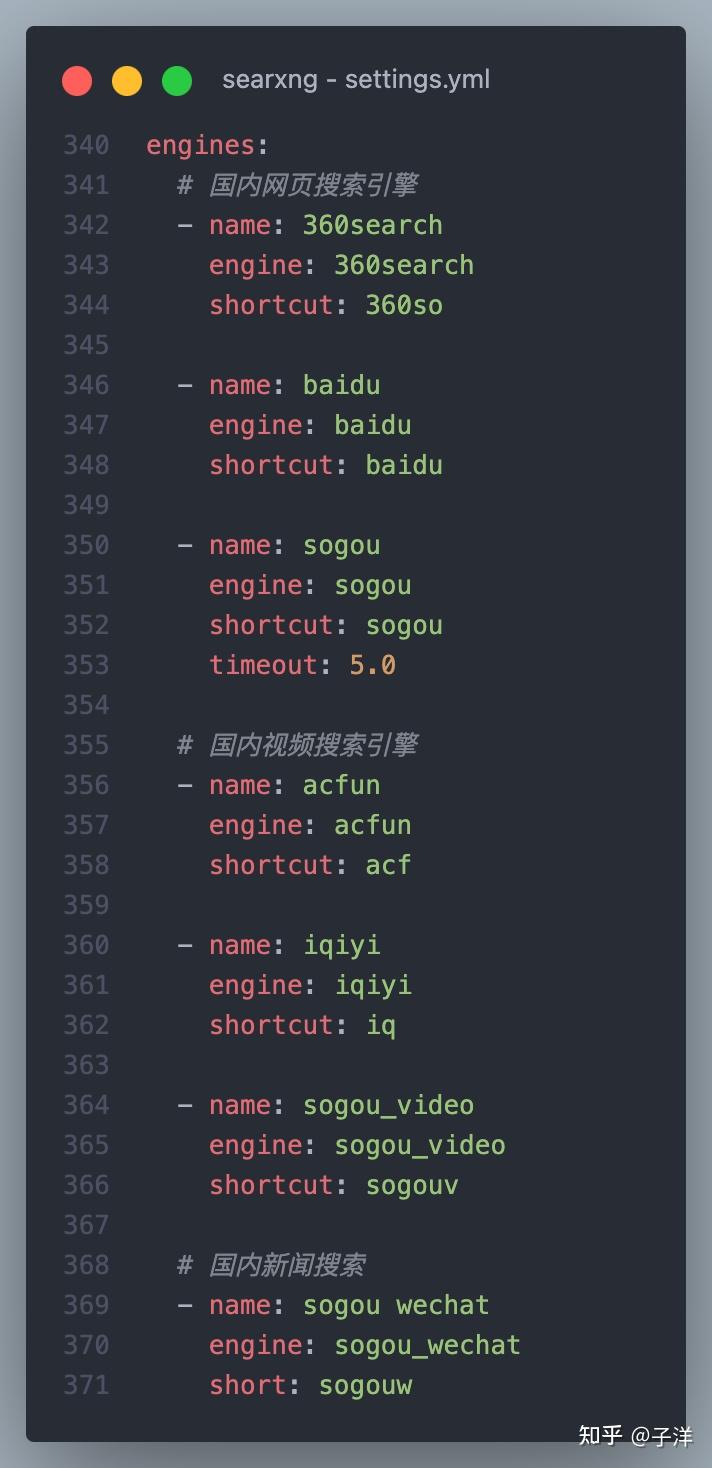
Task: Click the searxng - settings.yml title
Action: pos(356,80)
